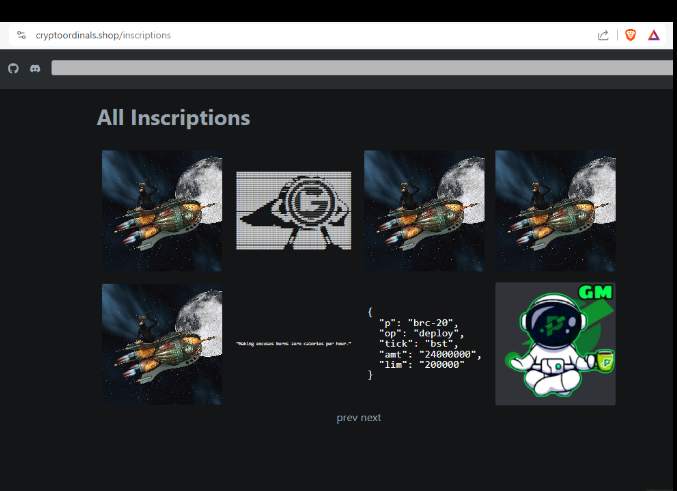Viewport: 677px width, 491px height.
Task: Click the page's vertical scrollbar track
Action: [x=673, y=300]
